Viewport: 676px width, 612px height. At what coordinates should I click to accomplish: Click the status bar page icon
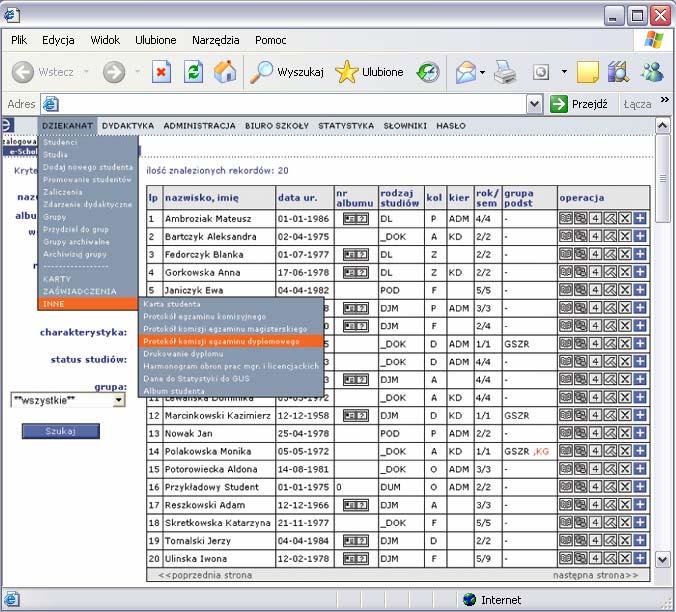(12, 600)
